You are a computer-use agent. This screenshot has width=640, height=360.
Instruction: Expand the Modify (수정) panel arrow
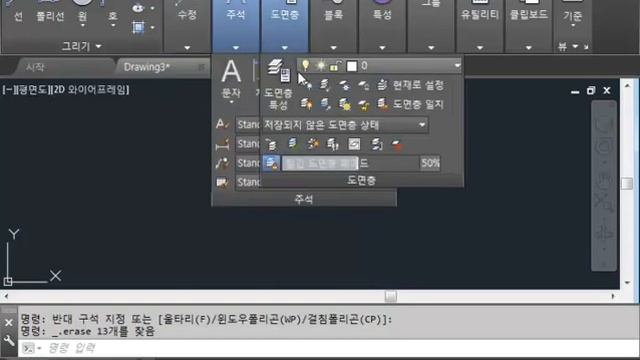(x=187, y=48)
